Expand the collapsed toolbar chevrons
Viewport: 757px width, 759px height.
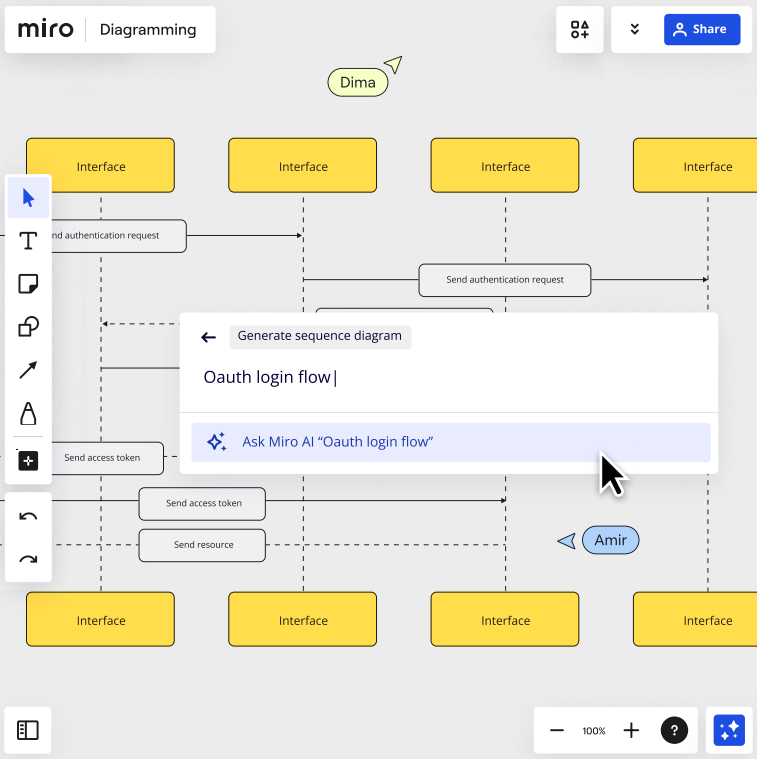click(x=635, y=30)
